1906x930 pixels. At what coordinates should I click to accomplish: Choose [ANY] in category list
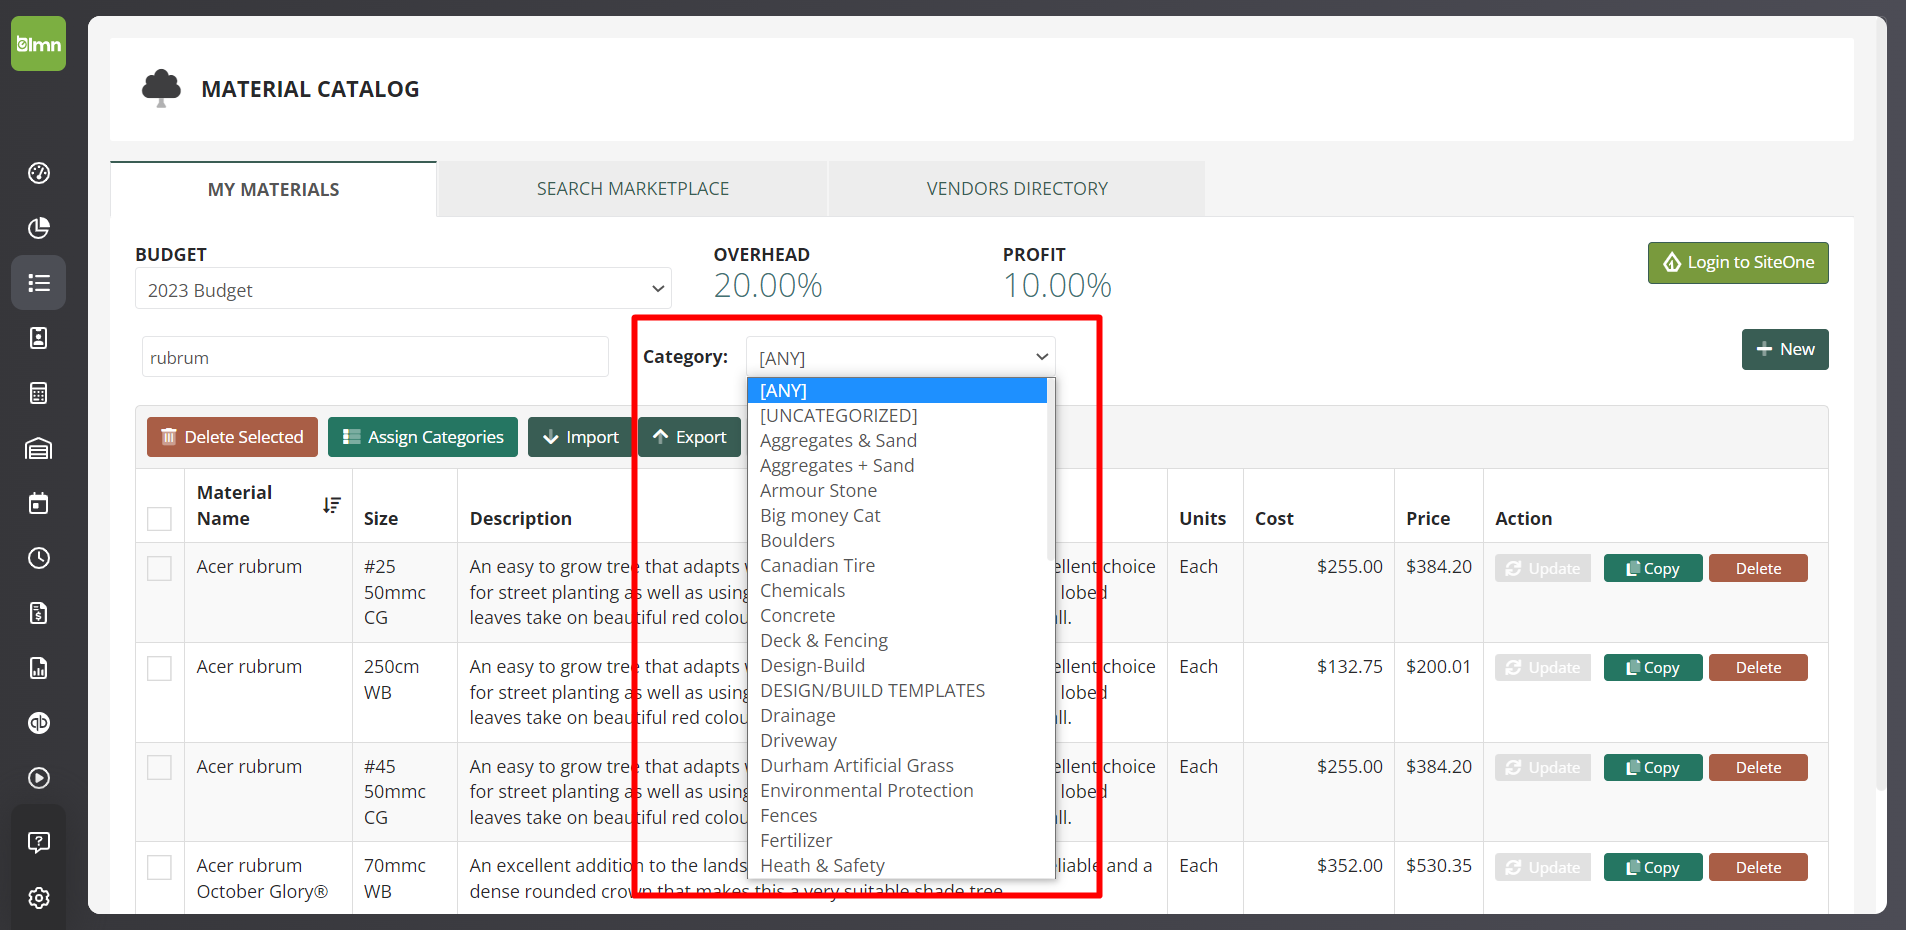[897, 390]
